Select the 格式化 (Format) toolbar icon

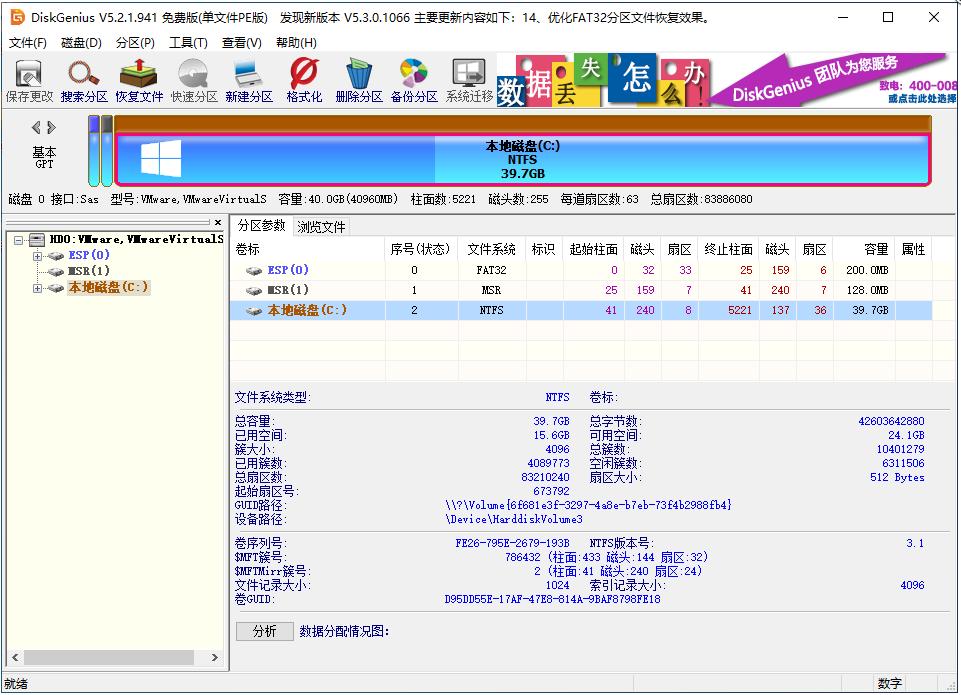coord(303,79)
